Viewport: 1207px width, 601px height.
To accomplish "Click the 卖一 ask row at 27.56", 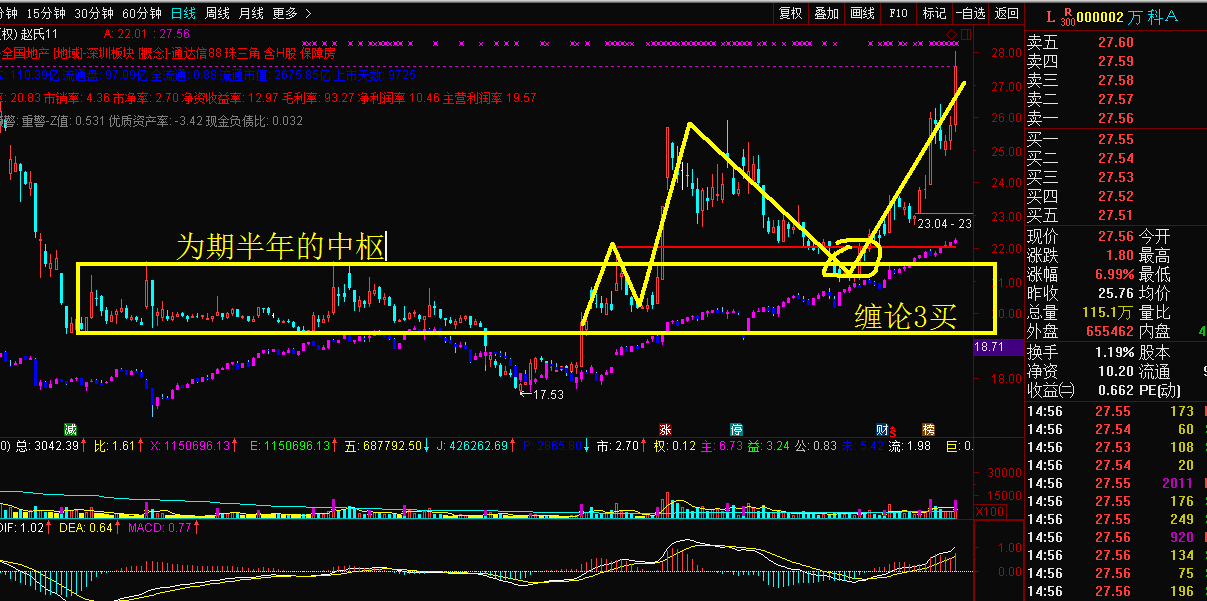I will [1117, 118].
